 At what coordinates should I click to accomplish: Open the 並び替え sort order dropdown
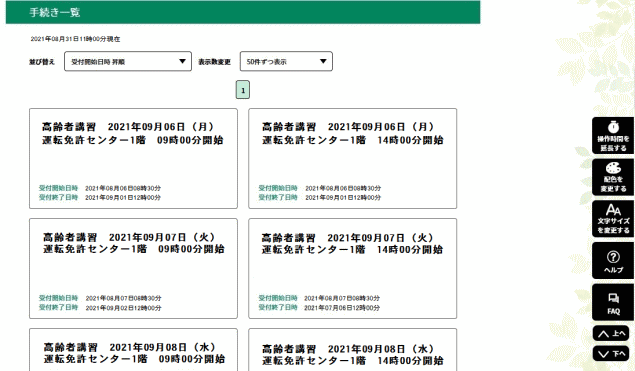click(128, 62)
